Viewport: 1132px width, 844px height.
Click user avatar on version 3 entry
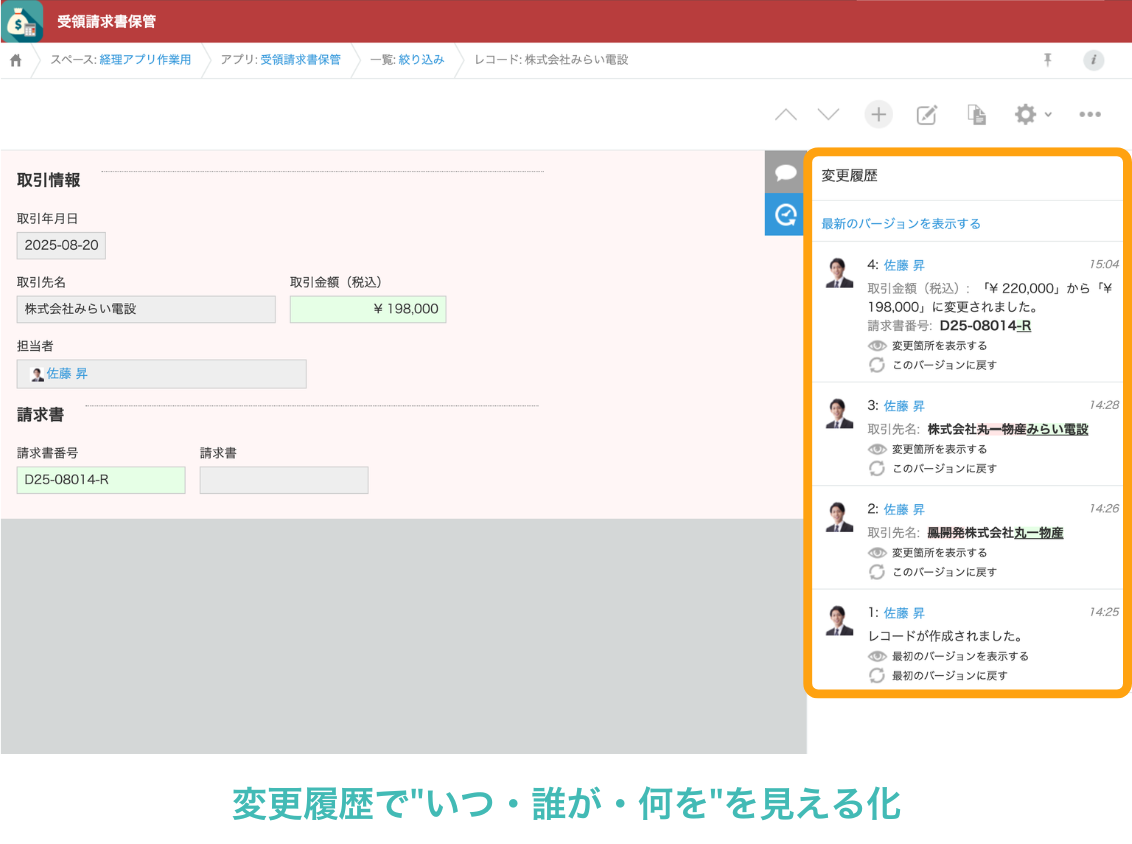(839, 414)
